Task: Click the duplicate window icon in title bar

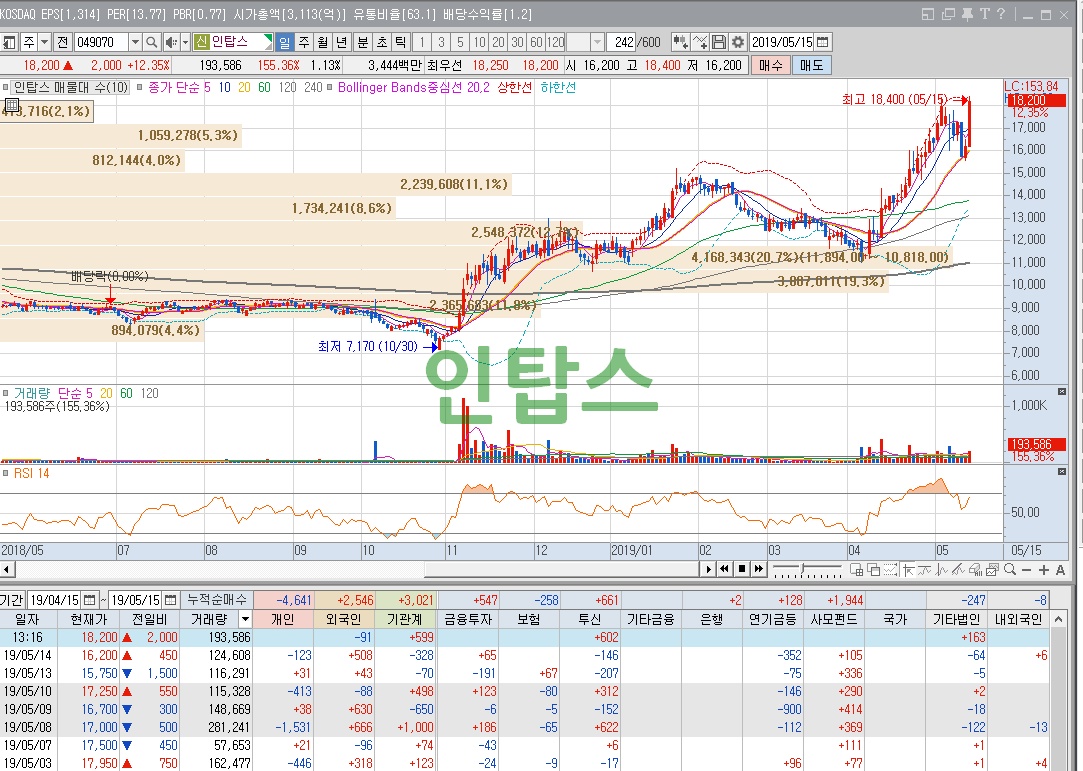Action: 948,14
